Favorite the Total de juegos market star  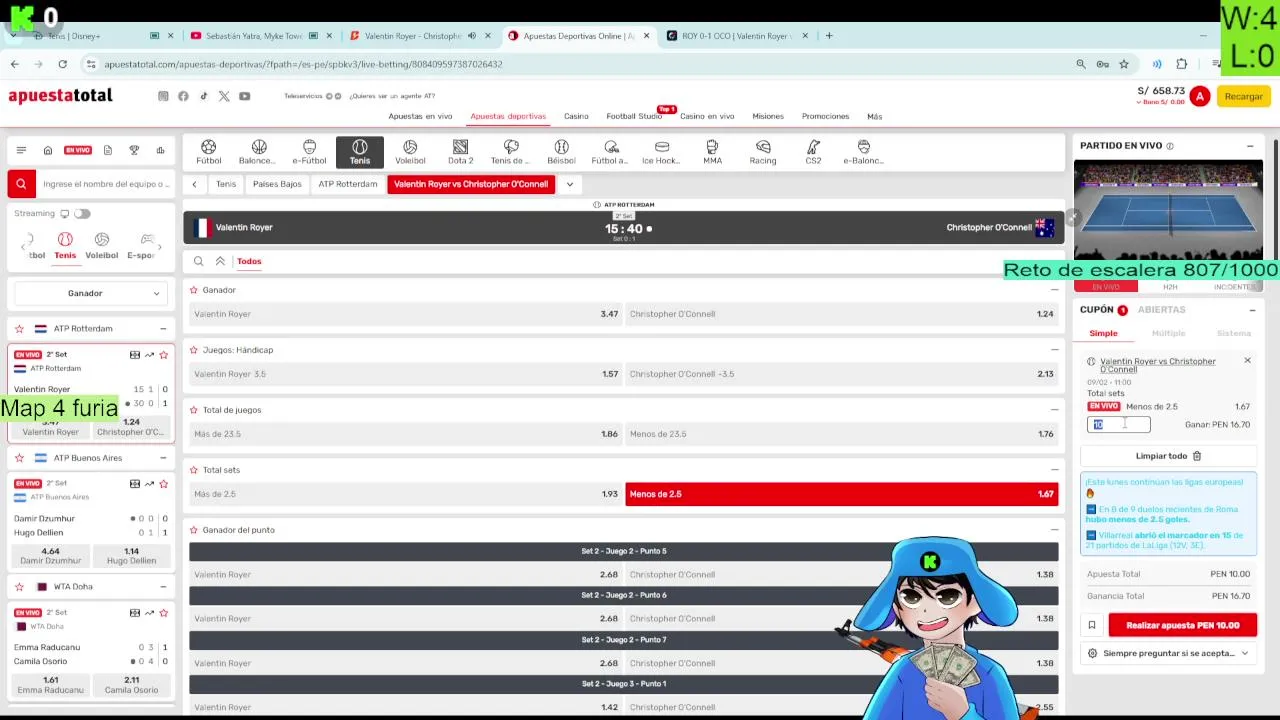coord(194,410)
